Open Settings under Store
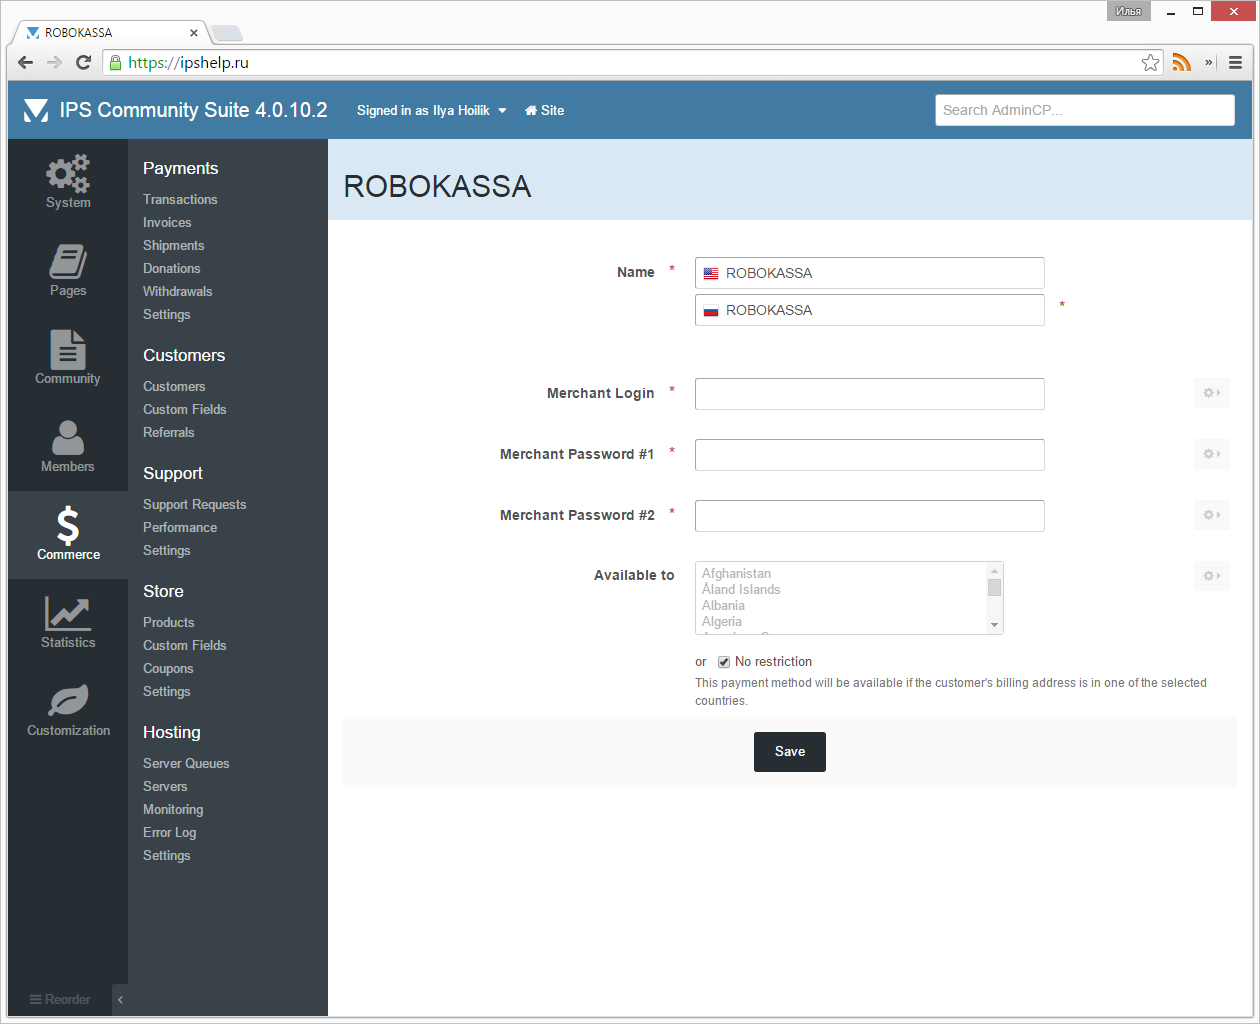The width and height of the screenshot is (1260, 1024). pyautogui.click(x=167, y=691)
